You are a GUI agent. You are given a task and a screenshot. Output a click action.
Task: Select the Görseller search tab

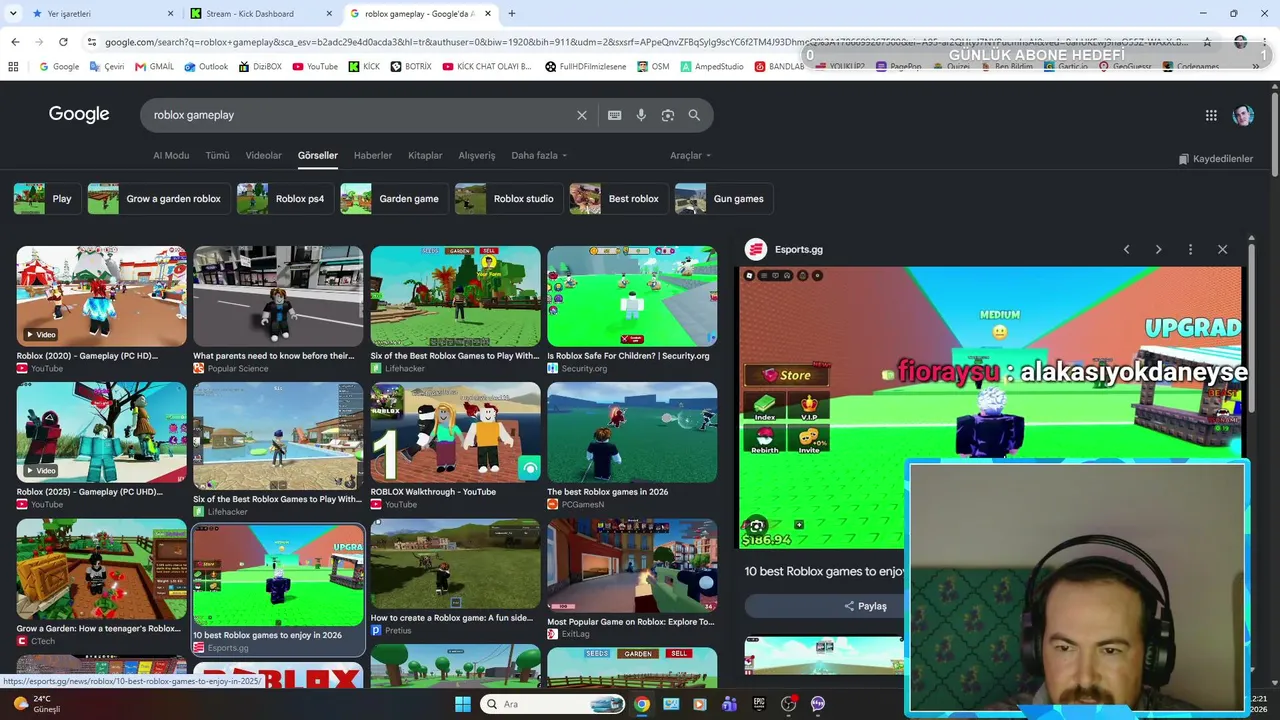click(x=318, y=156)
